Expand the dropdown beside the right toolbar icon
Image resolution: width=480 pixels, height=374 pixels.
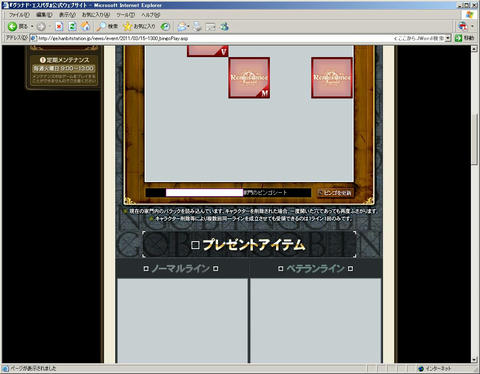[472, 26]
